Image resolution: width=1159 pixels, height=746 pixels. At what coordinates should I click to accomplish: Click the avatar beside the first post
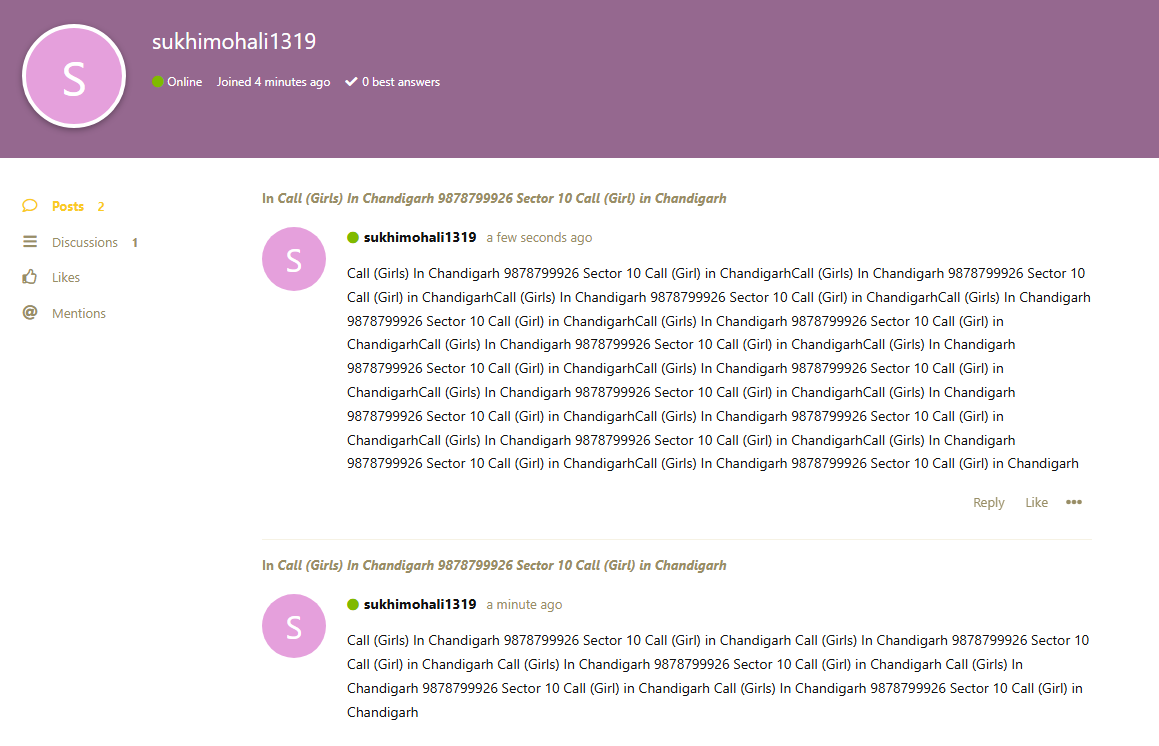coord(294,259)
